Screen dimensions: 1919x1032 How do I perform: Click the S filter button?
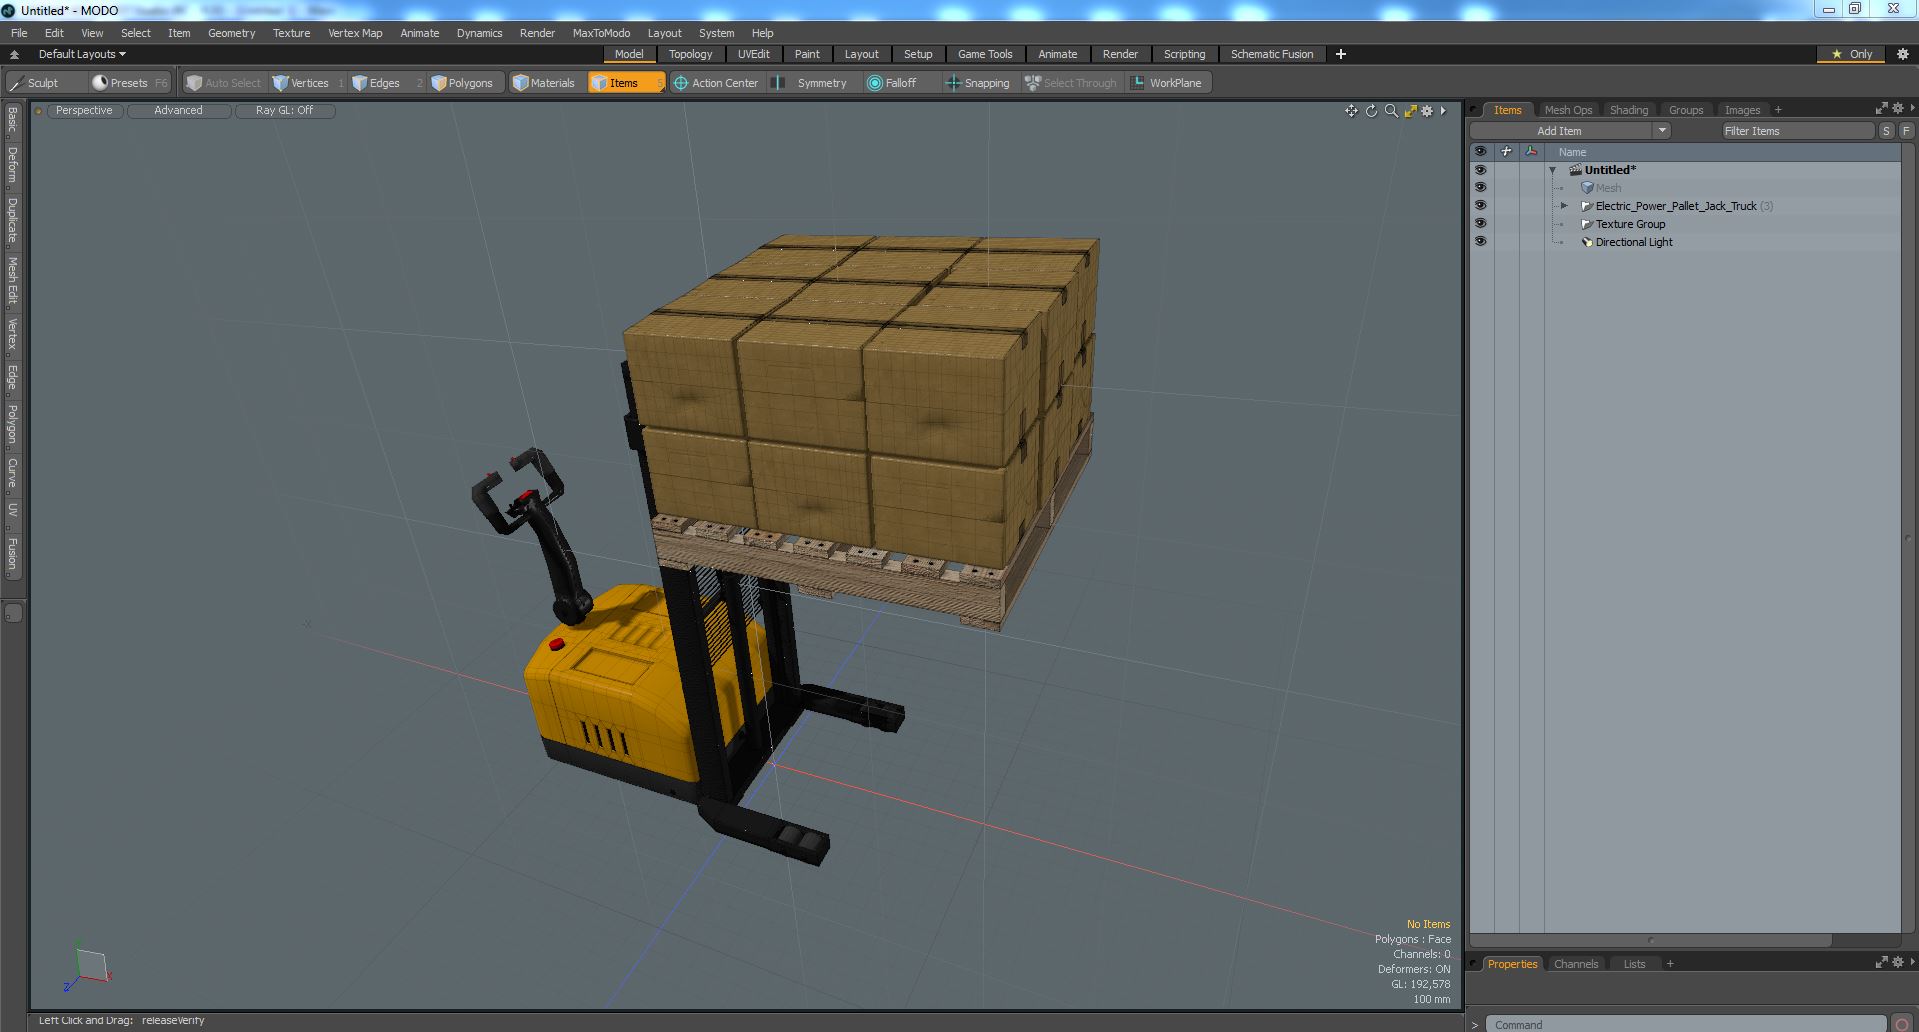tap(1886, 131)
